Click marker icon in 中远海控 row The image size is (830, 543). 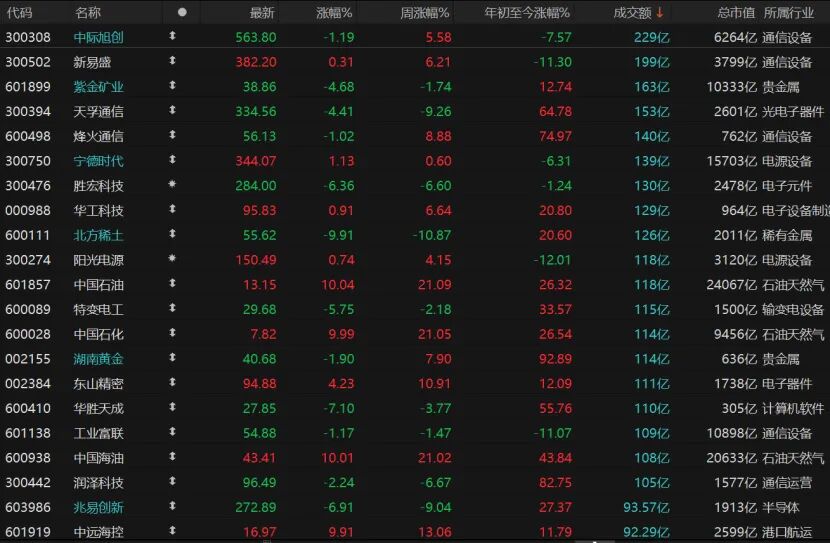pyautogui.click(x=172, y=531)
